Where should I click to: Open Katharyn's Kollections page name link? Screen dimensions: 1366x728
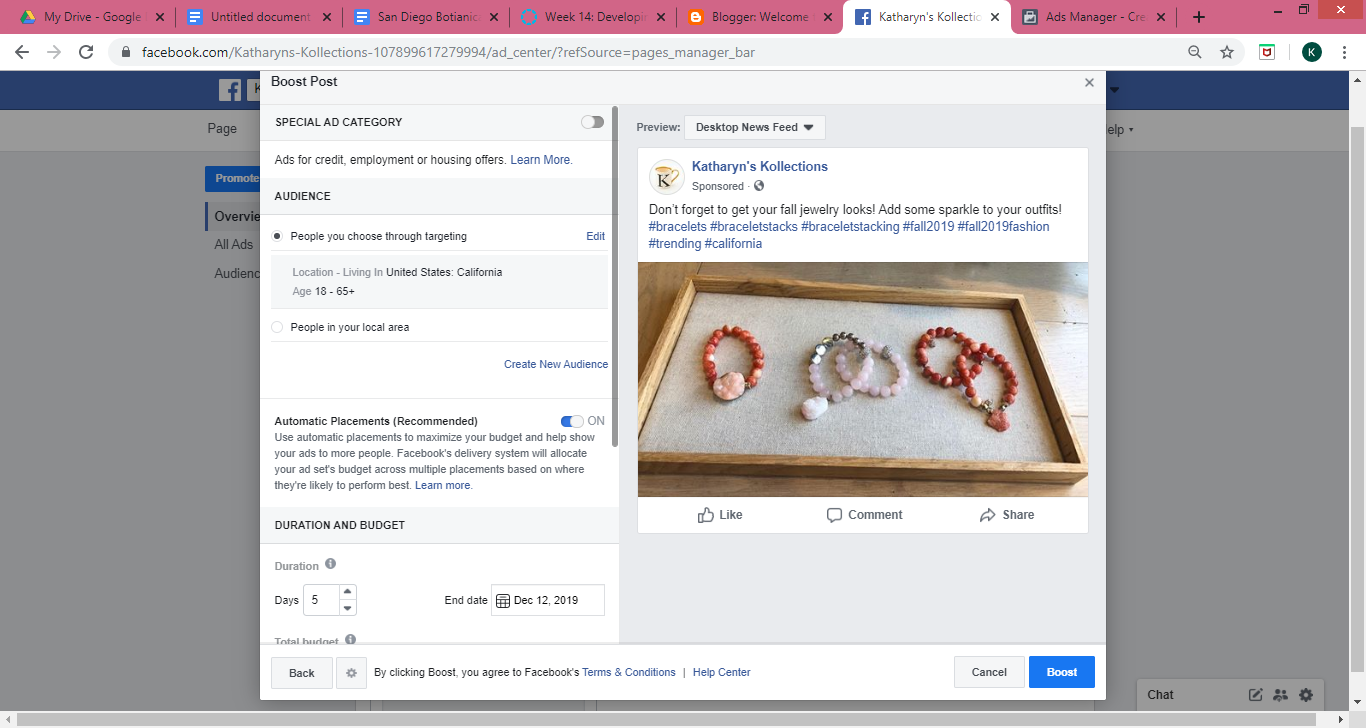760,167
